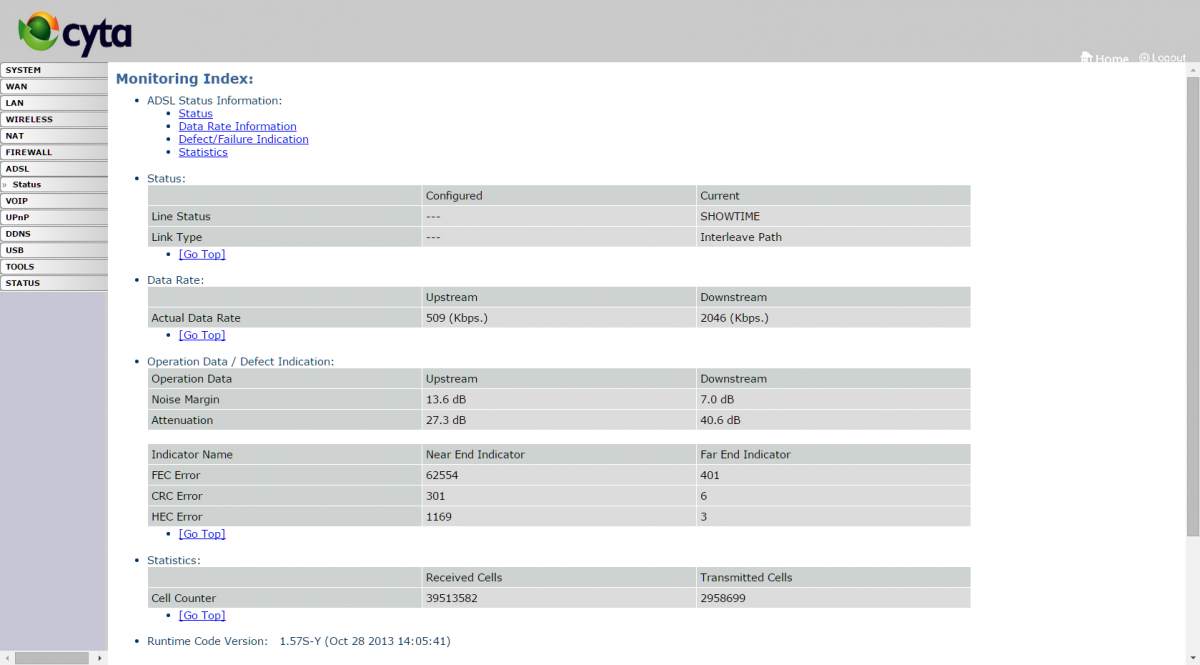
Task: Click the Home icon in header
Action: (x=1086, y=58)
